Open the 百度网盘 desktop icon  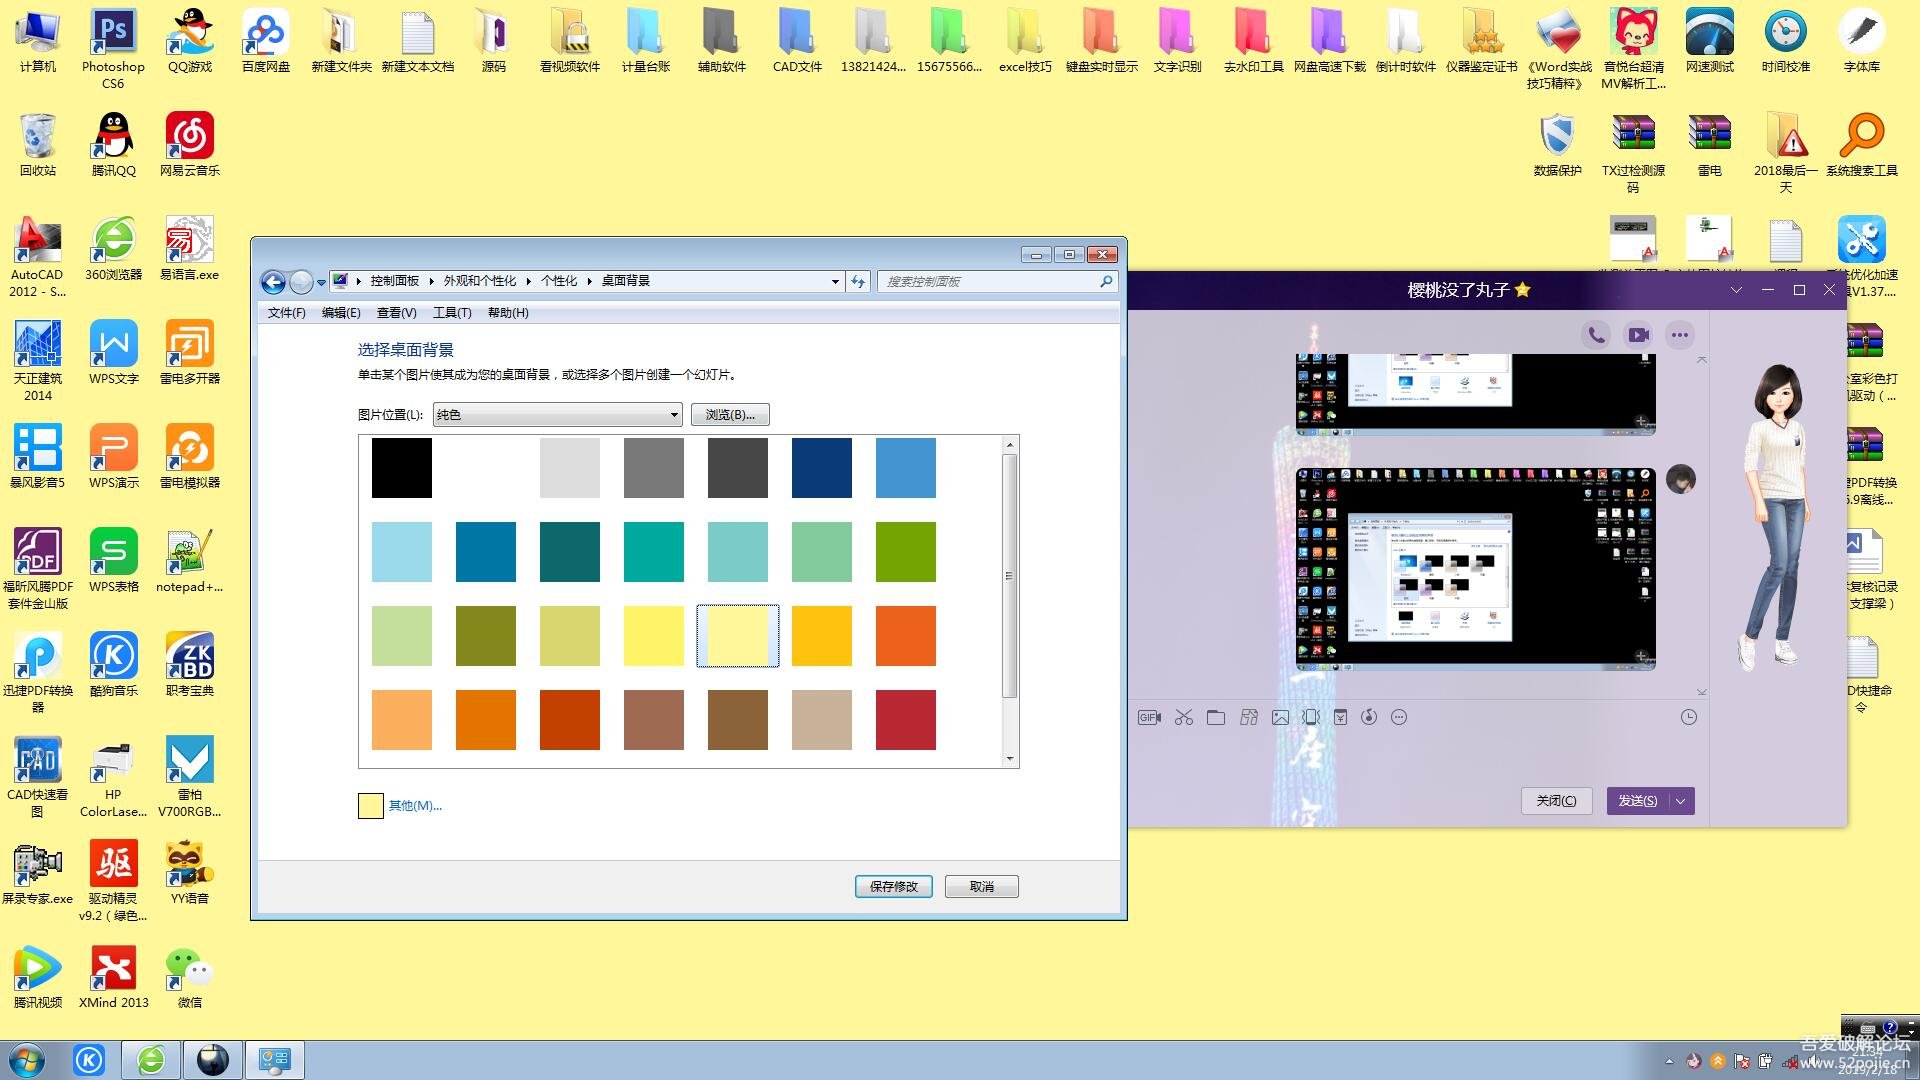pyautogui.click(x=265, y=40)
